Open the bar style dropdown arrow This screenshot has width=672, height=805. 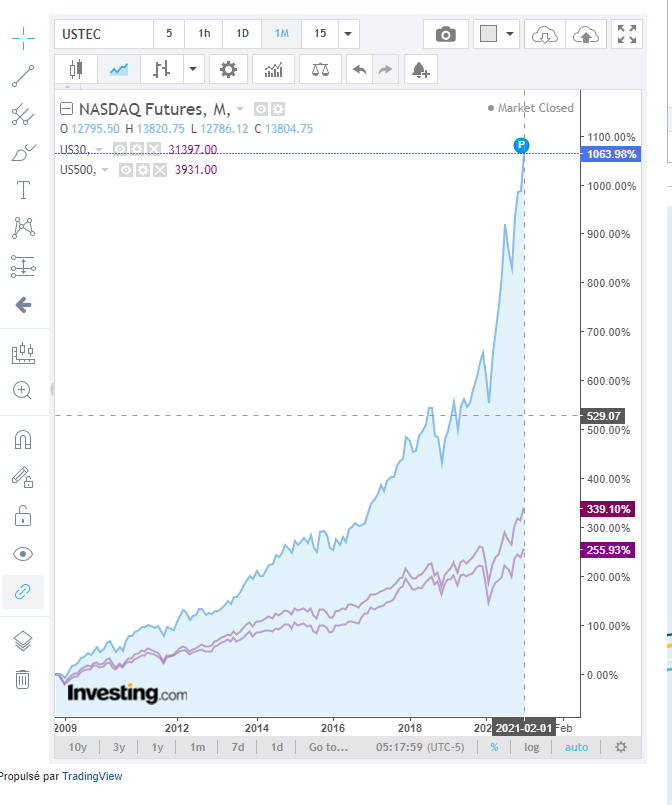click(193, 69)
